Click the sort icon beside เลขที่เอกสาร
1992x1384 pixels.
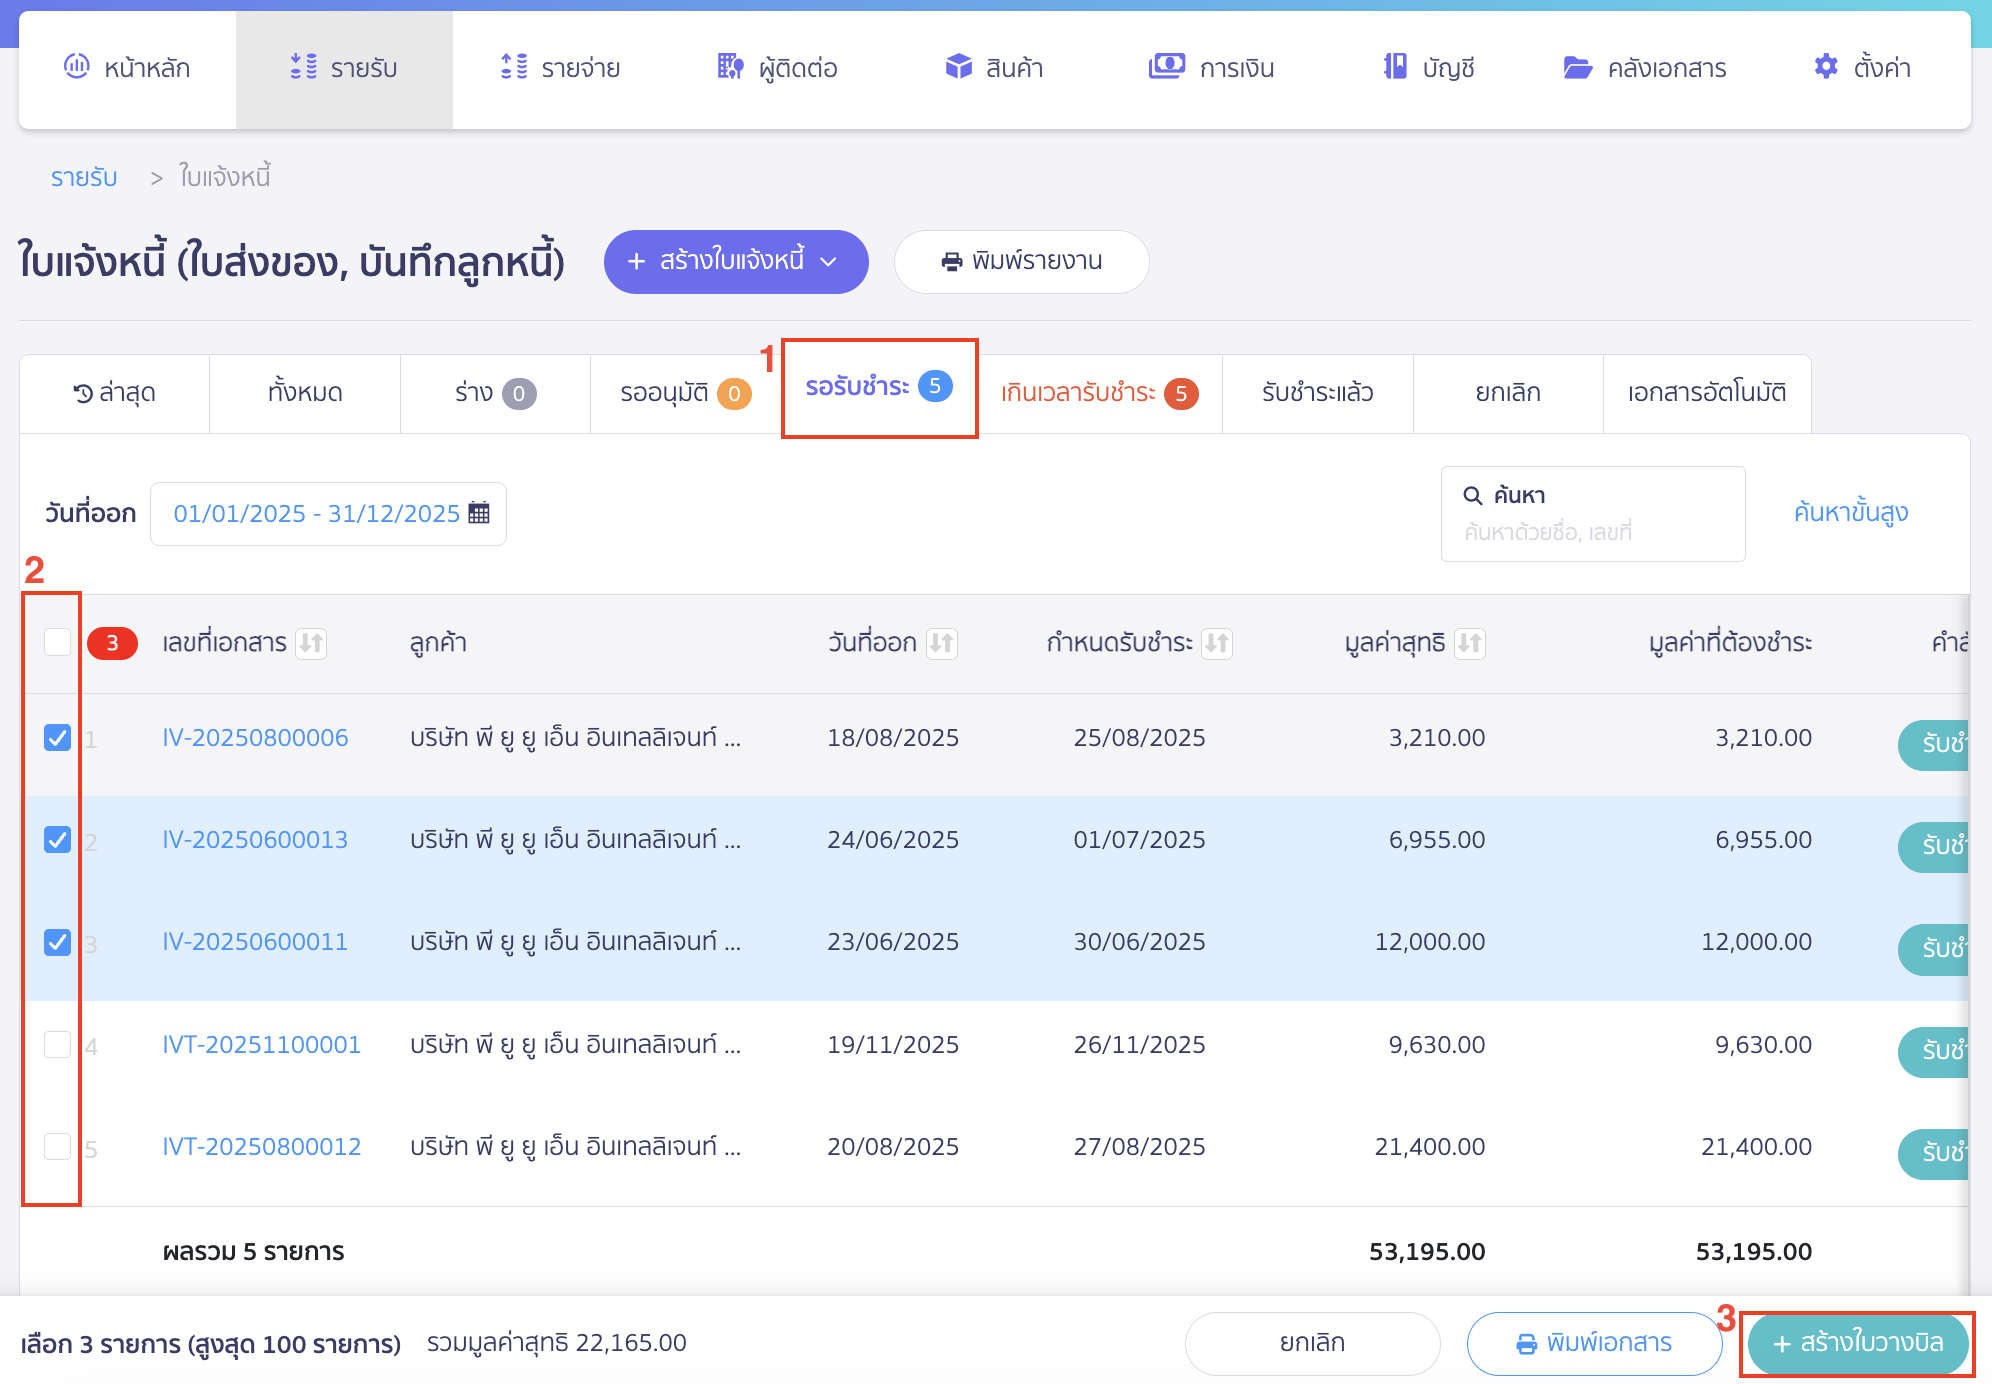tap(313, 644)
